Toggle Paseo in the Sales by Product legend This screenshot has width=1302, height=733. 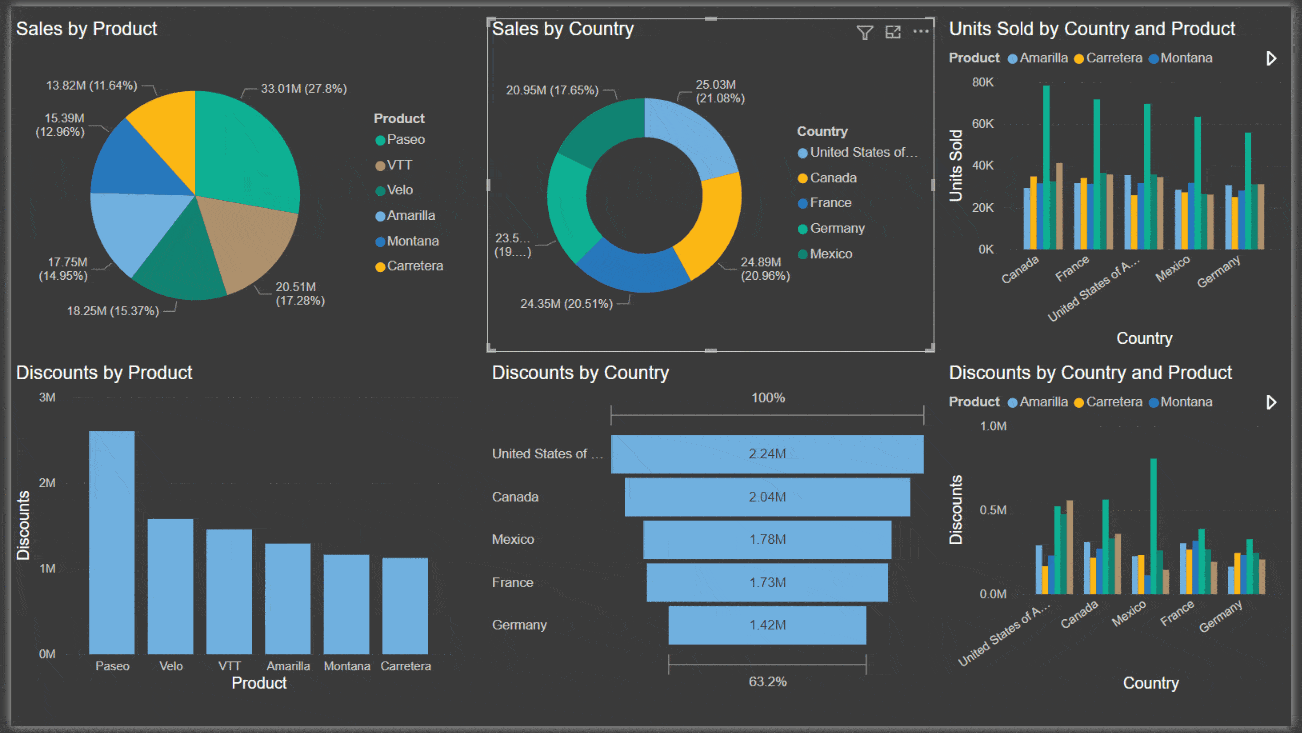[396, 139]
